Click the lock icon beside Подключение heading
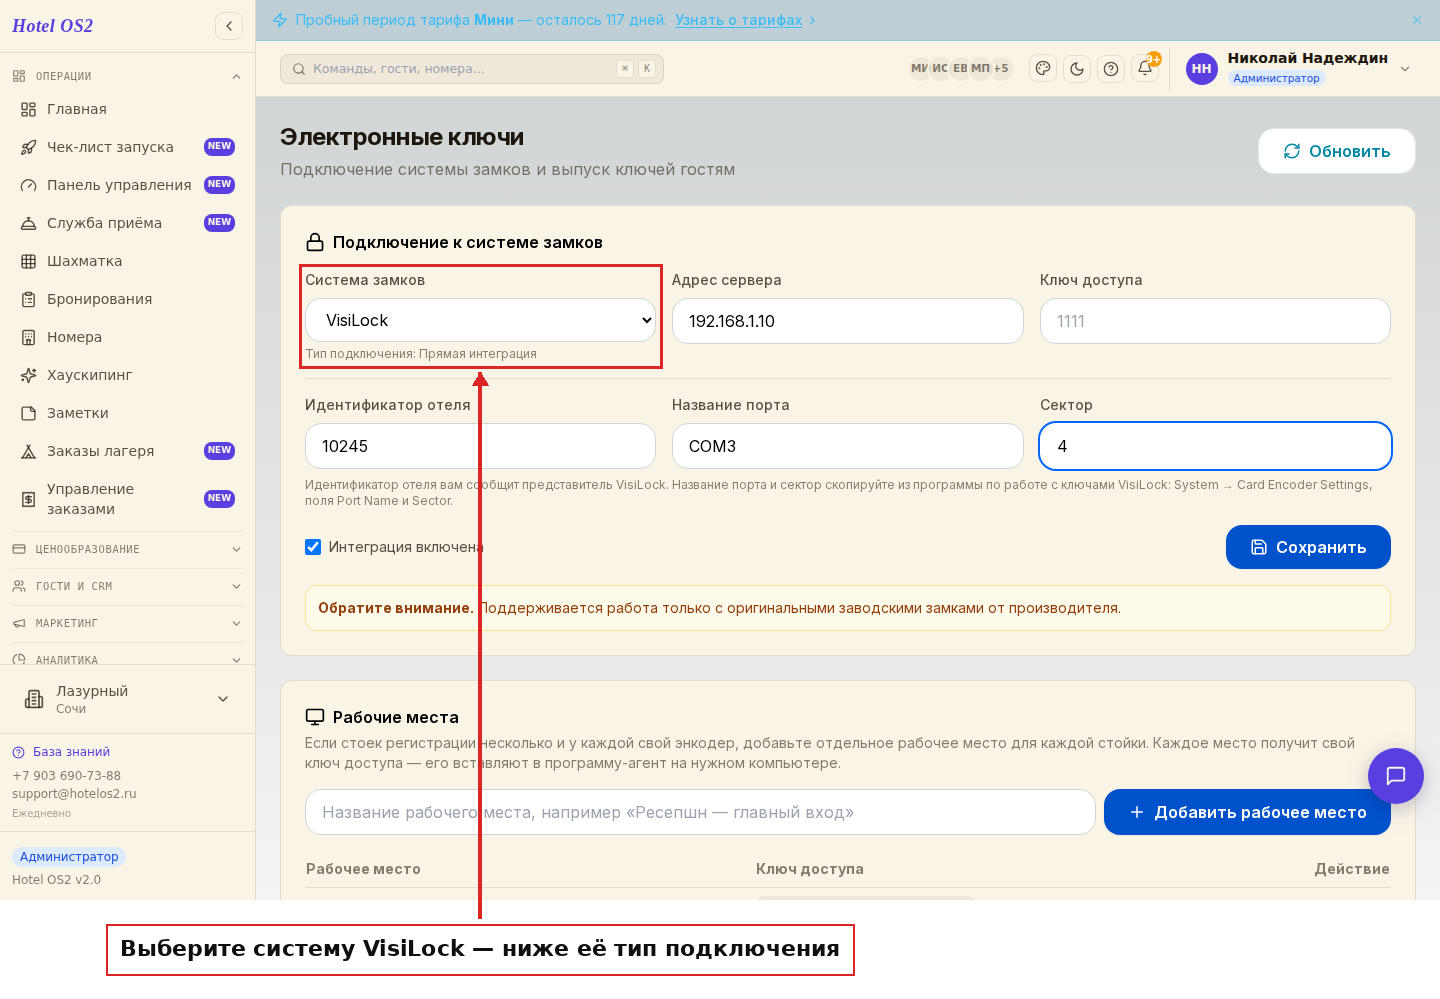1440x999 pixels. (x=315, y=242)
